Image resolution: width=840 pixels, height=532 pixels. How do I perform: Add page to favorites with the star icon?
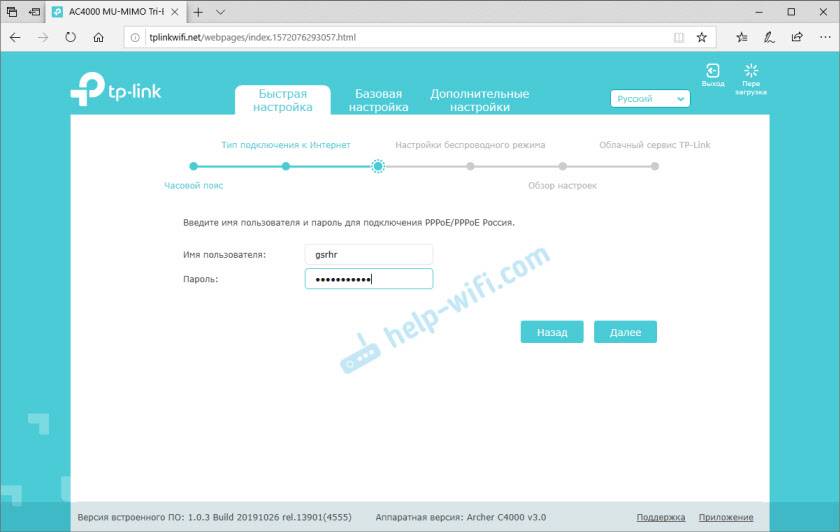(702, 38)
